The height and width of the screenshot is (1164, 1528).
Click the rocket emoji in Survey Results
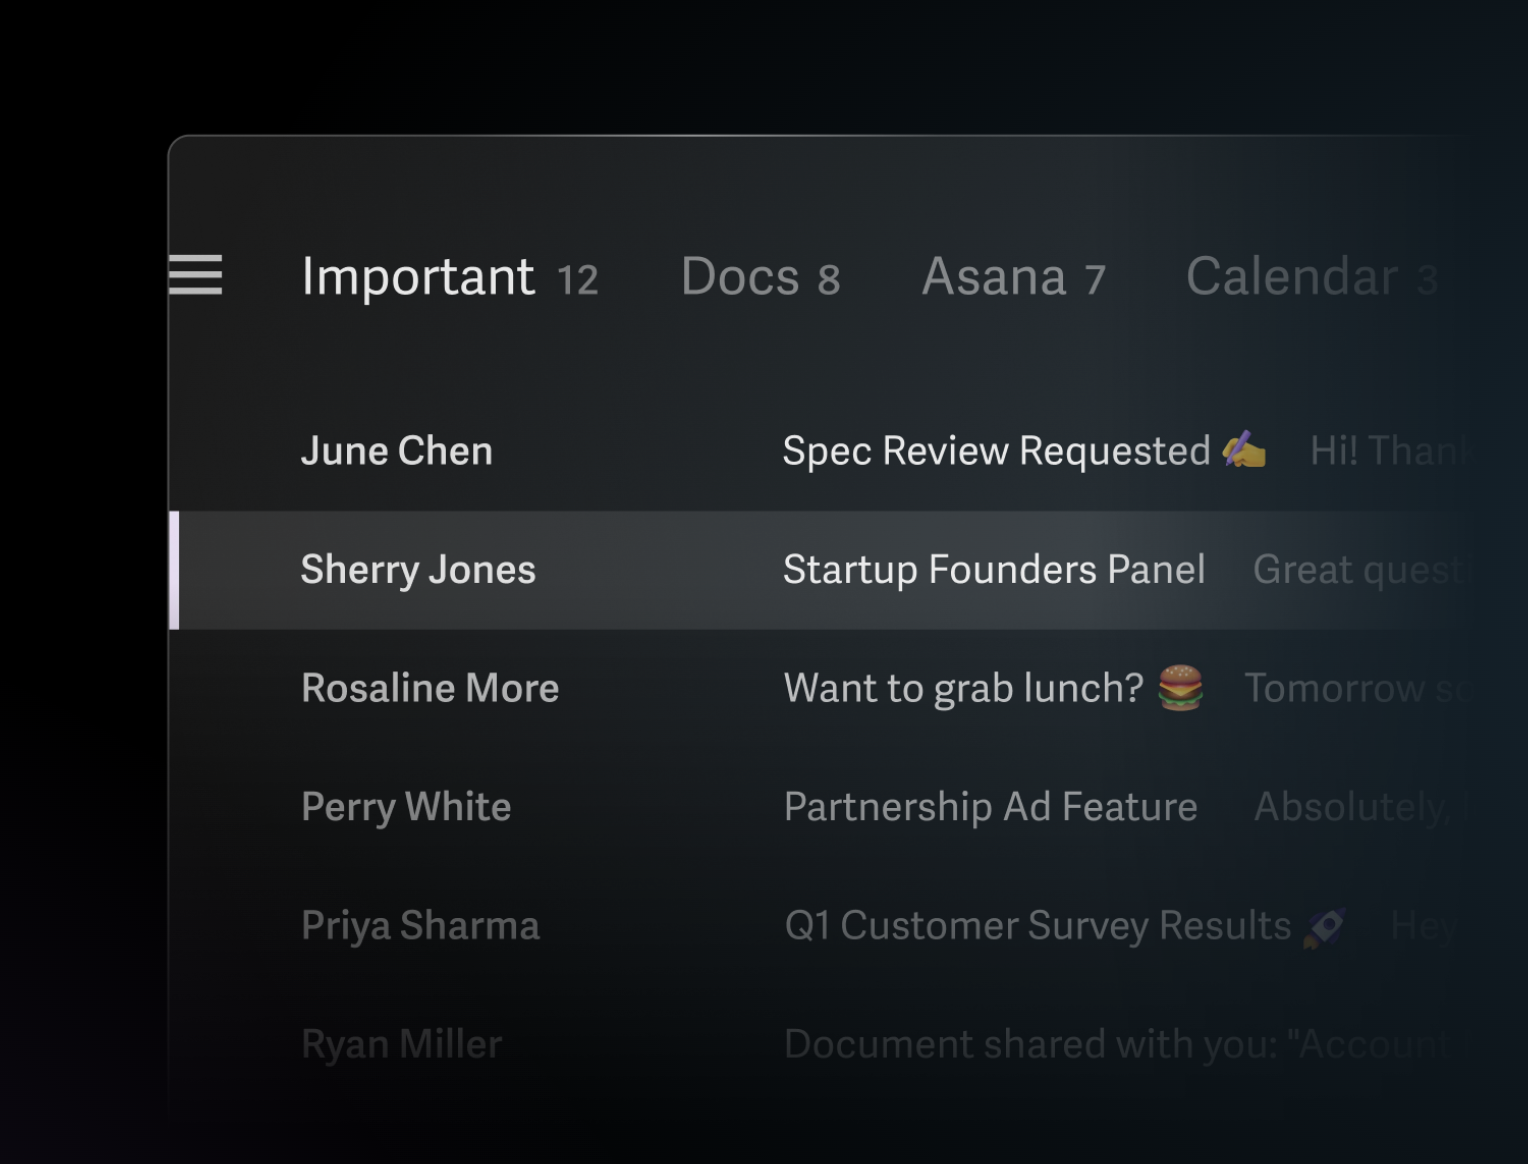coord(1324,927)
